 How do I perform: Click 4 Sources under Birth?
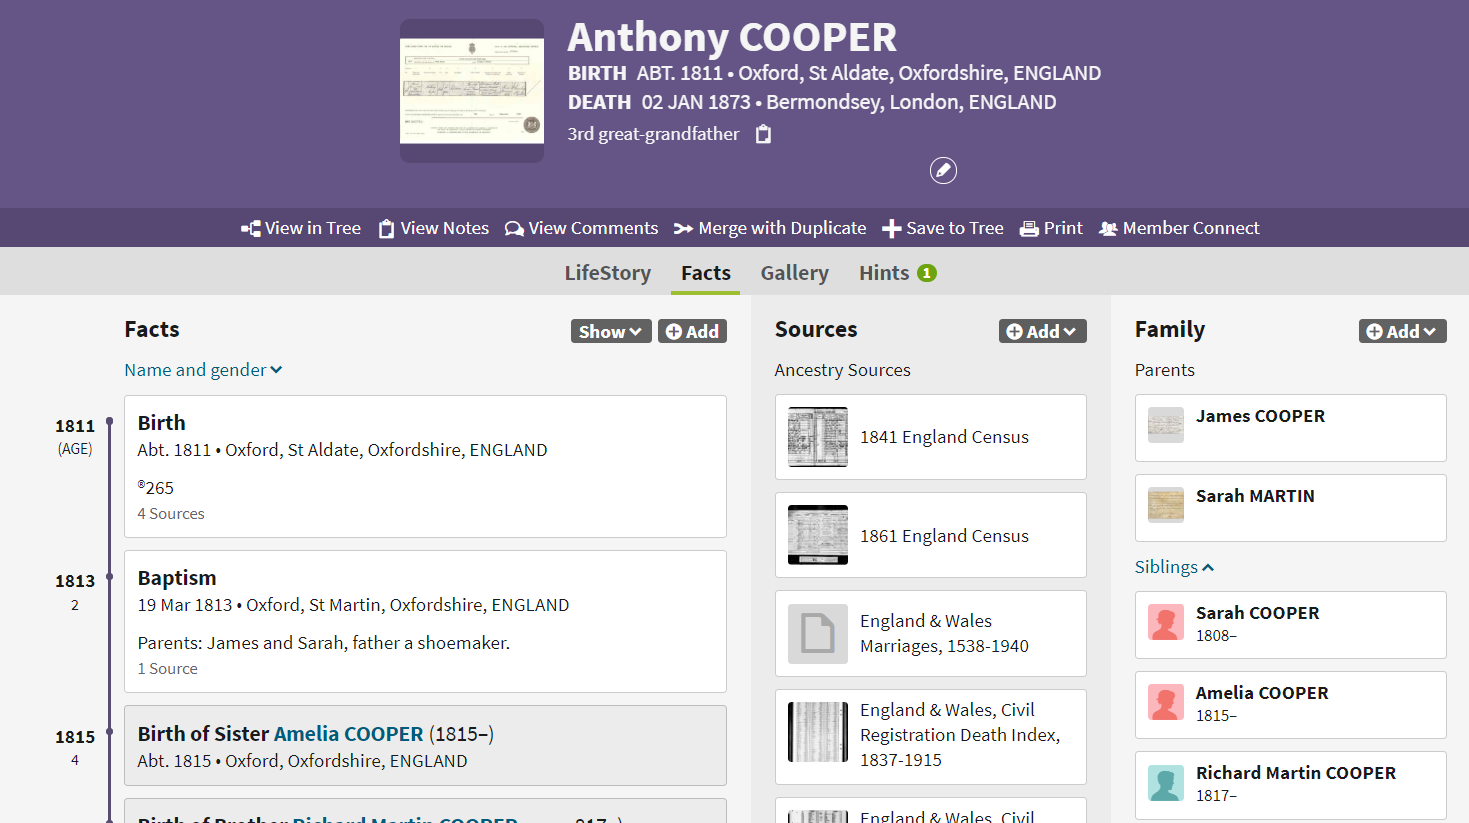pyautogui.click(x=171, y=514)
